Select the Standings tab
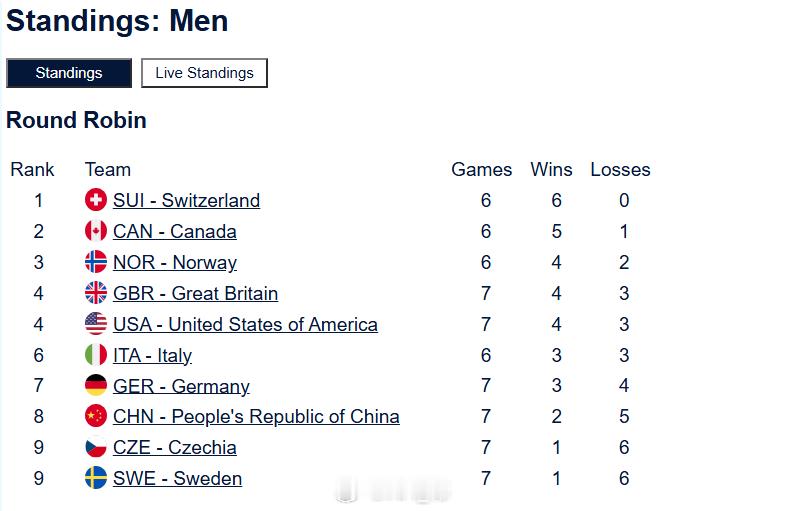Screen dimensions: 787x511 (x=69, y=73)
